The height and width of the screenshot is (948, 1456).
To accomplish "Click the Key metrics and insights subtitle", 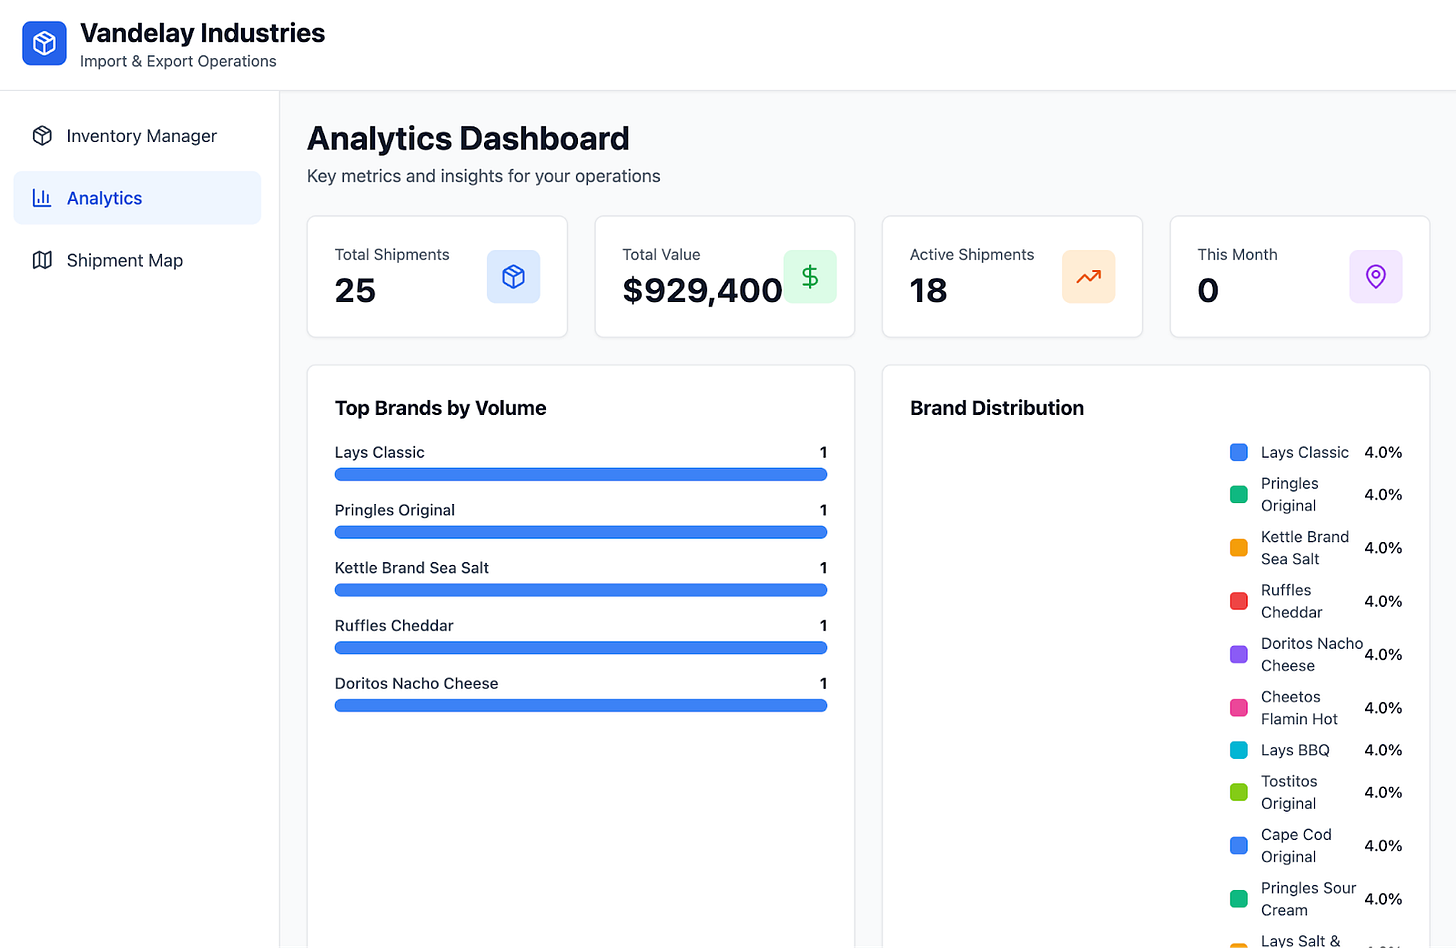I will point(483,176).
